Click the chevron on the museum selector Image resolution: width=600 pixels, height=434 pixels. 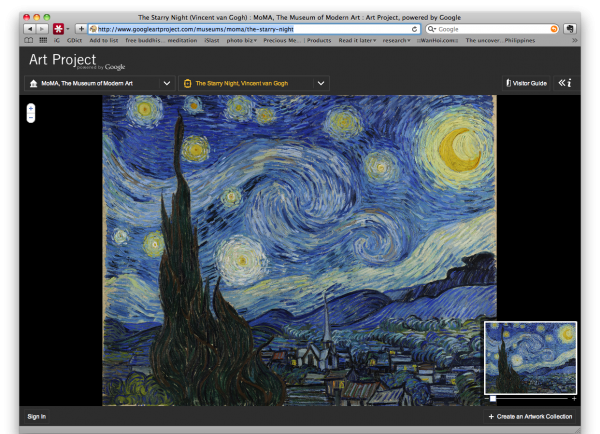coord(167,83)
